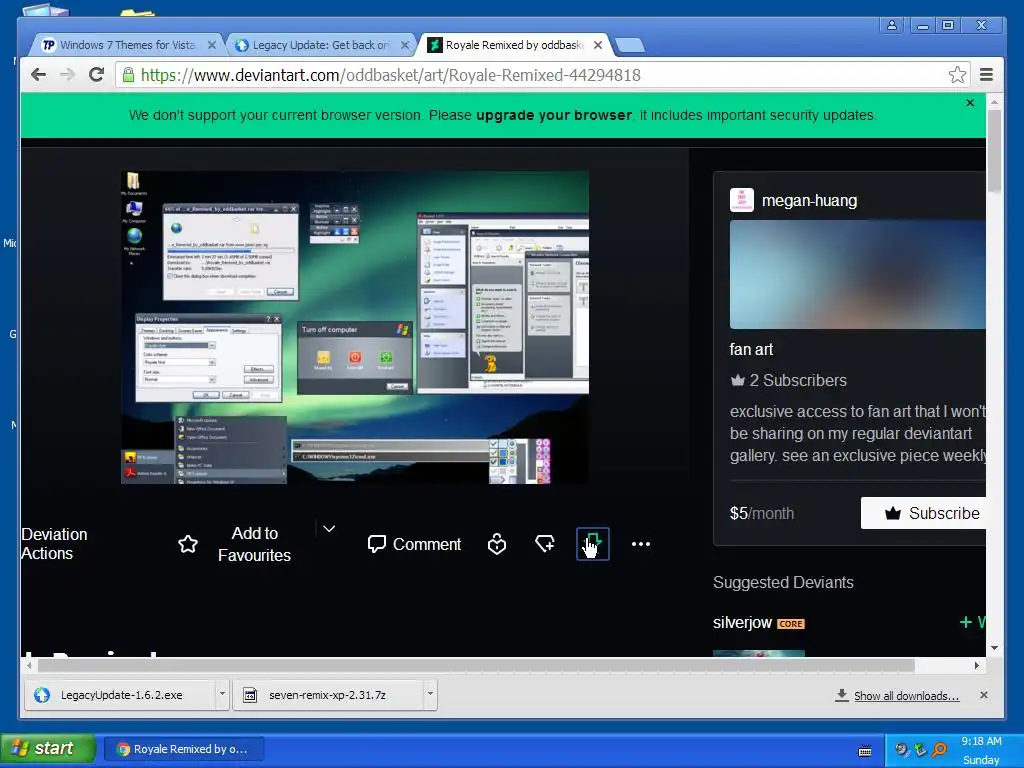Viewport: 1024px width, 768px height.
Task: Click the green padlock security icon
Action: point(129,75)
